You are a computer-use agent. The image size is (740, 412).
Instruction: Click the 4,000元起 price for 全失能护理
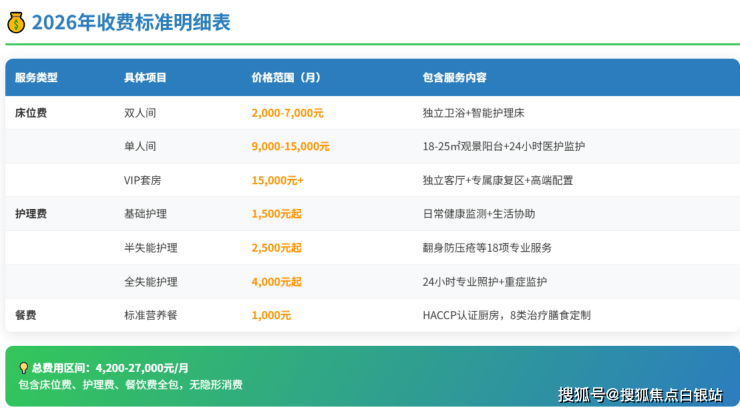point(276,282)
